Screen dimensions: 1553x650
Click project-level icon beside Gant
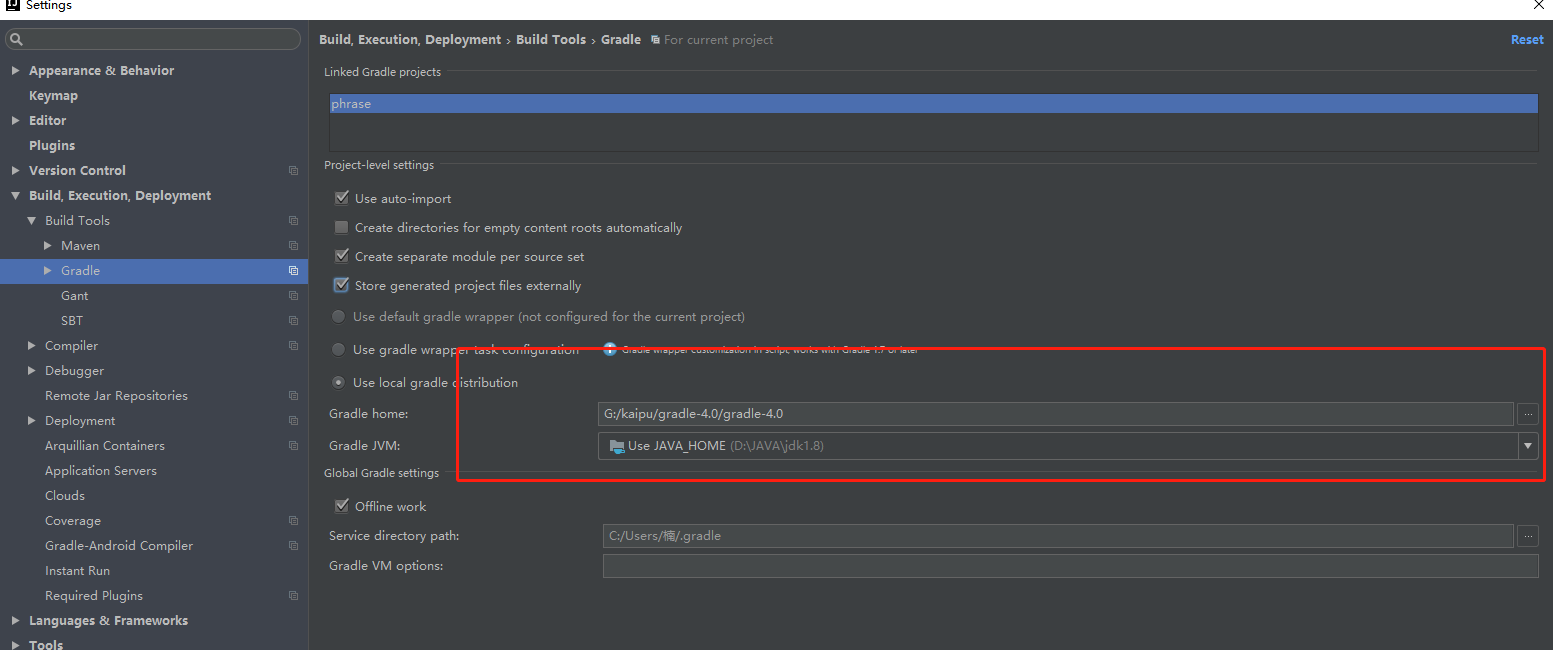click(293, 296)
